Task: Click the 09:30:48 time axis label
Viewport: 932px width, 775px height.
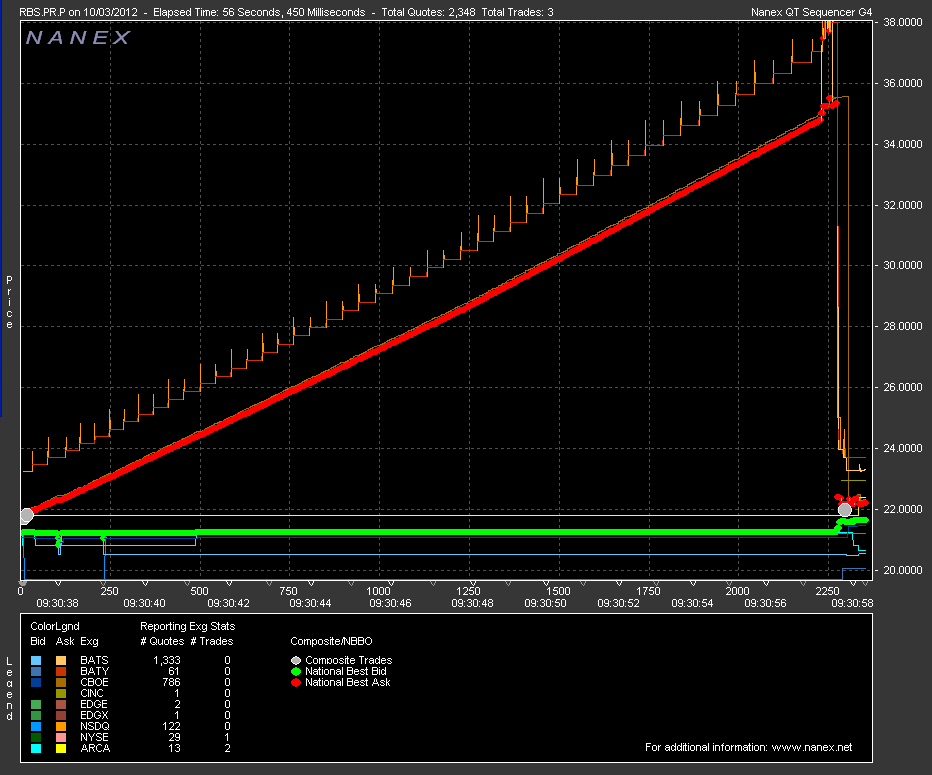Action: (472, 603)
